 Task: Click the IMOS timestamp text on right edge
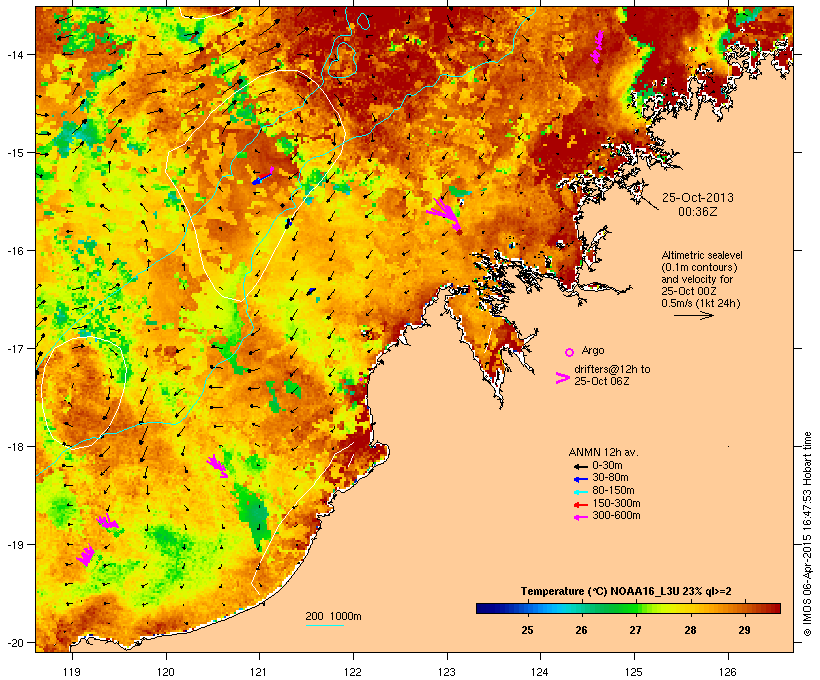point(807,534)
